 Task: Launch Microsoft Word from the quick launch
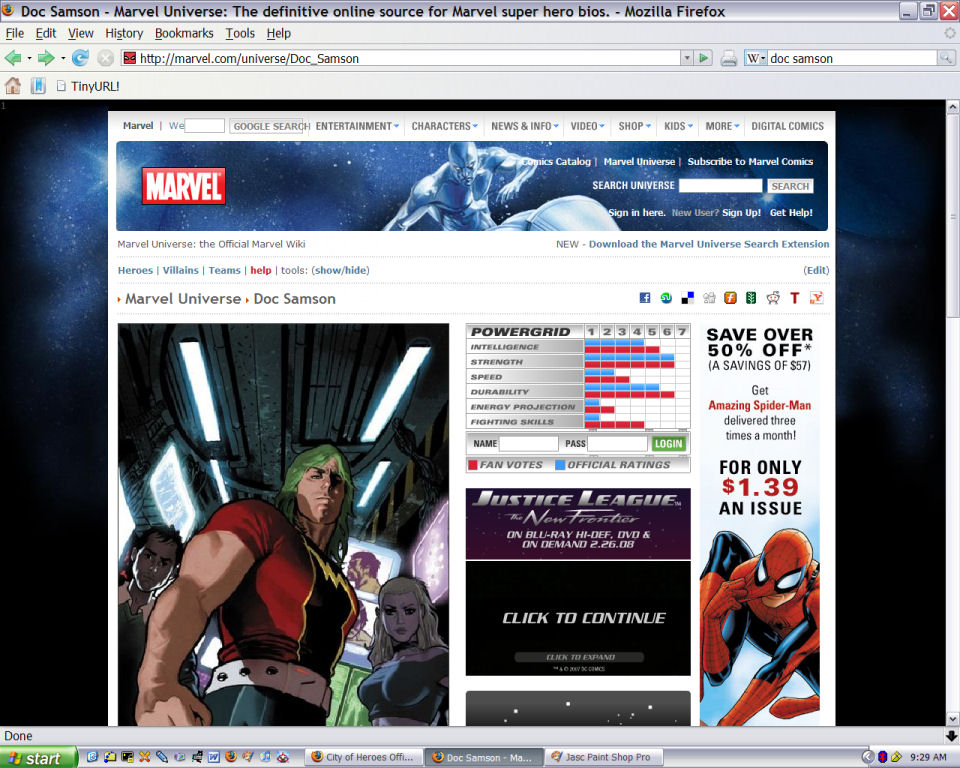[214, 757]
